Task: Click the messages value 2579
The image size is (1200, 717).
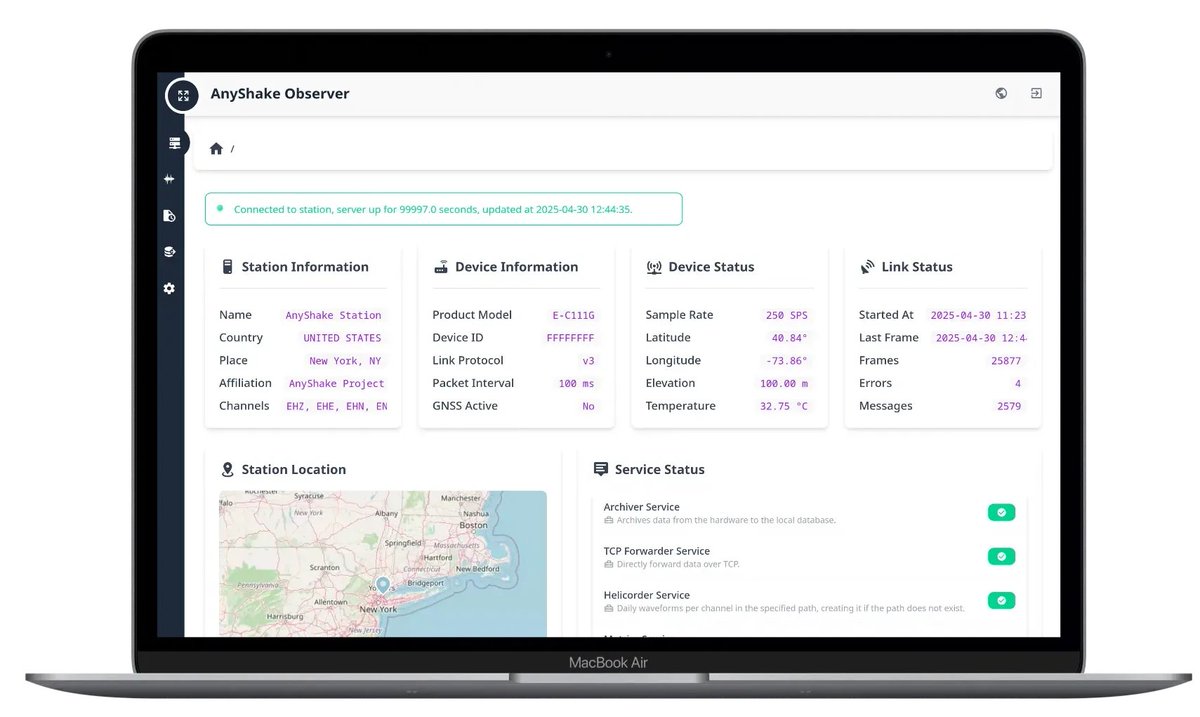Action: pyautogui.click(x=1009, y=406)
